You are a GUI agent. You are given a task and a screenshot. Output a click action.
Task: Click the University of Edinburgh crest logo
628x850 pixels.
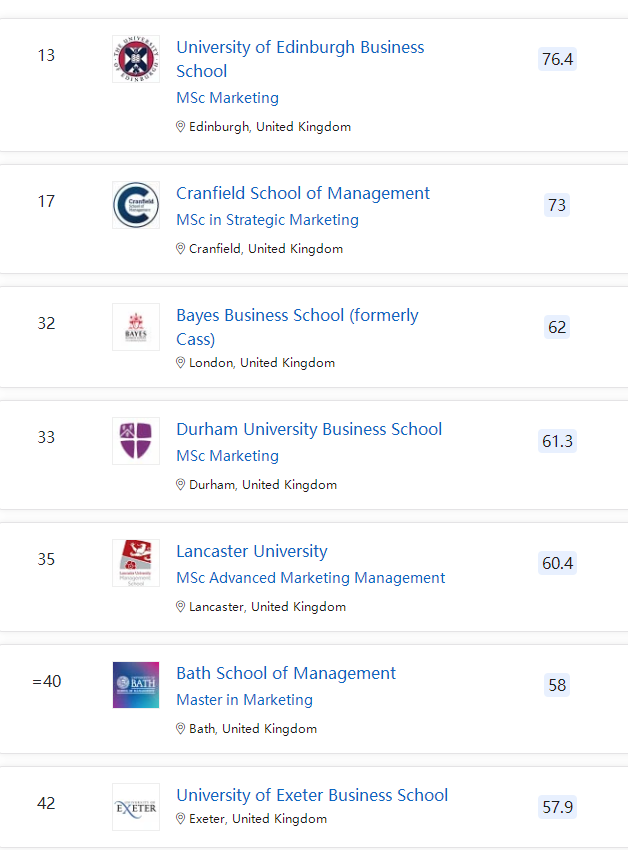coord(136,59)
